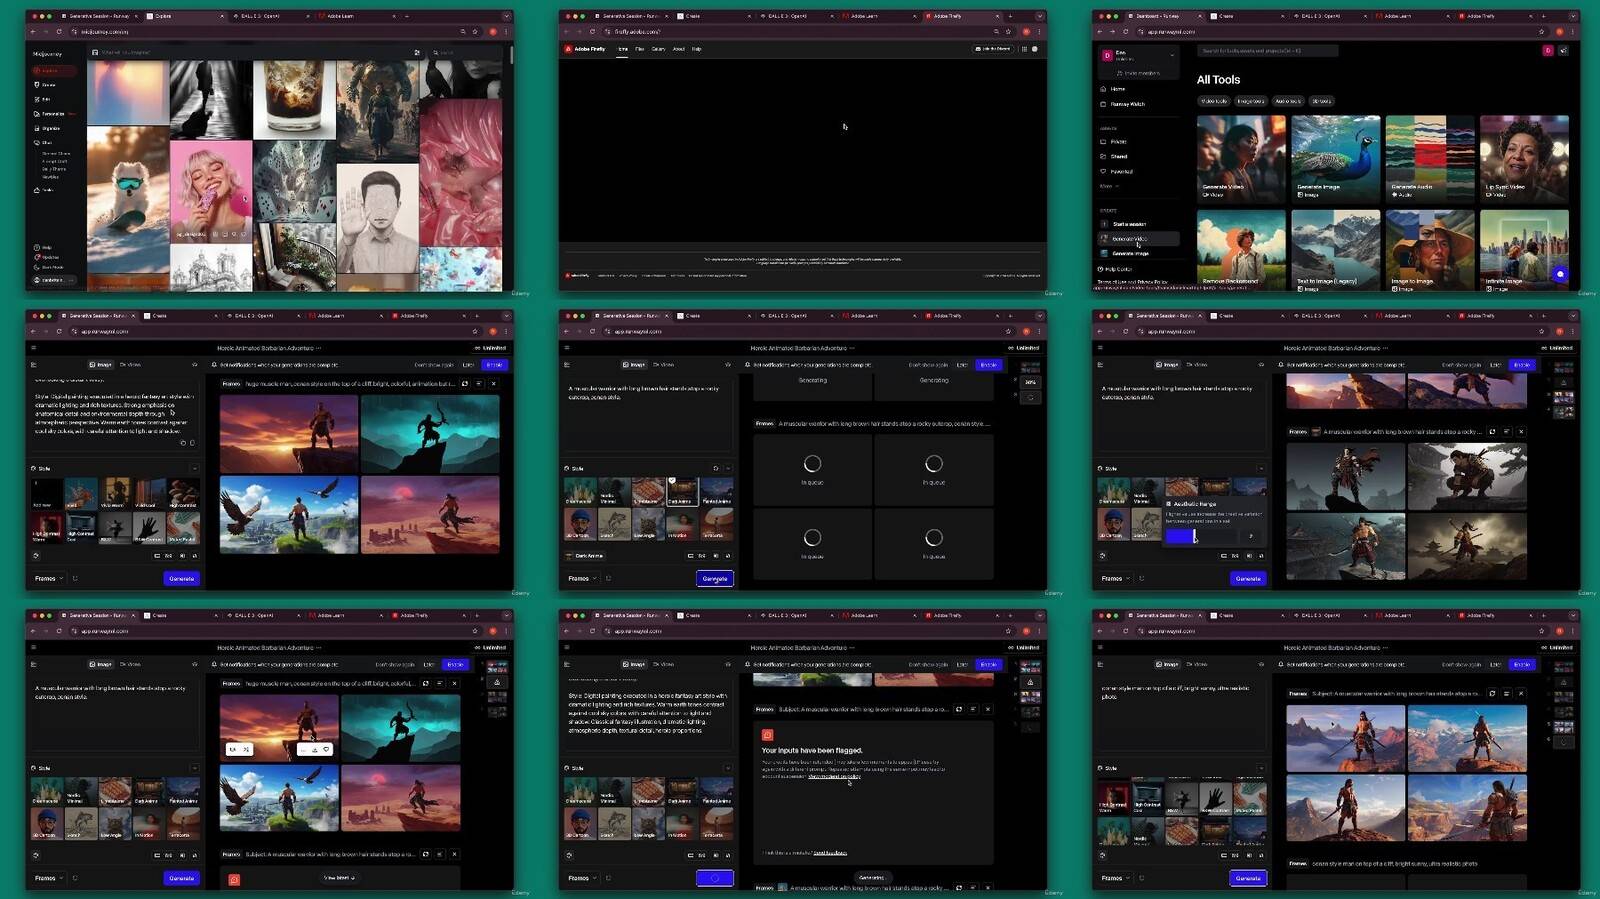Open Frames dropdown in 'Add new' style Runway window
The height and width of the screenshot is (899, 1600).
pyautogui.click(x=49, y=579)
